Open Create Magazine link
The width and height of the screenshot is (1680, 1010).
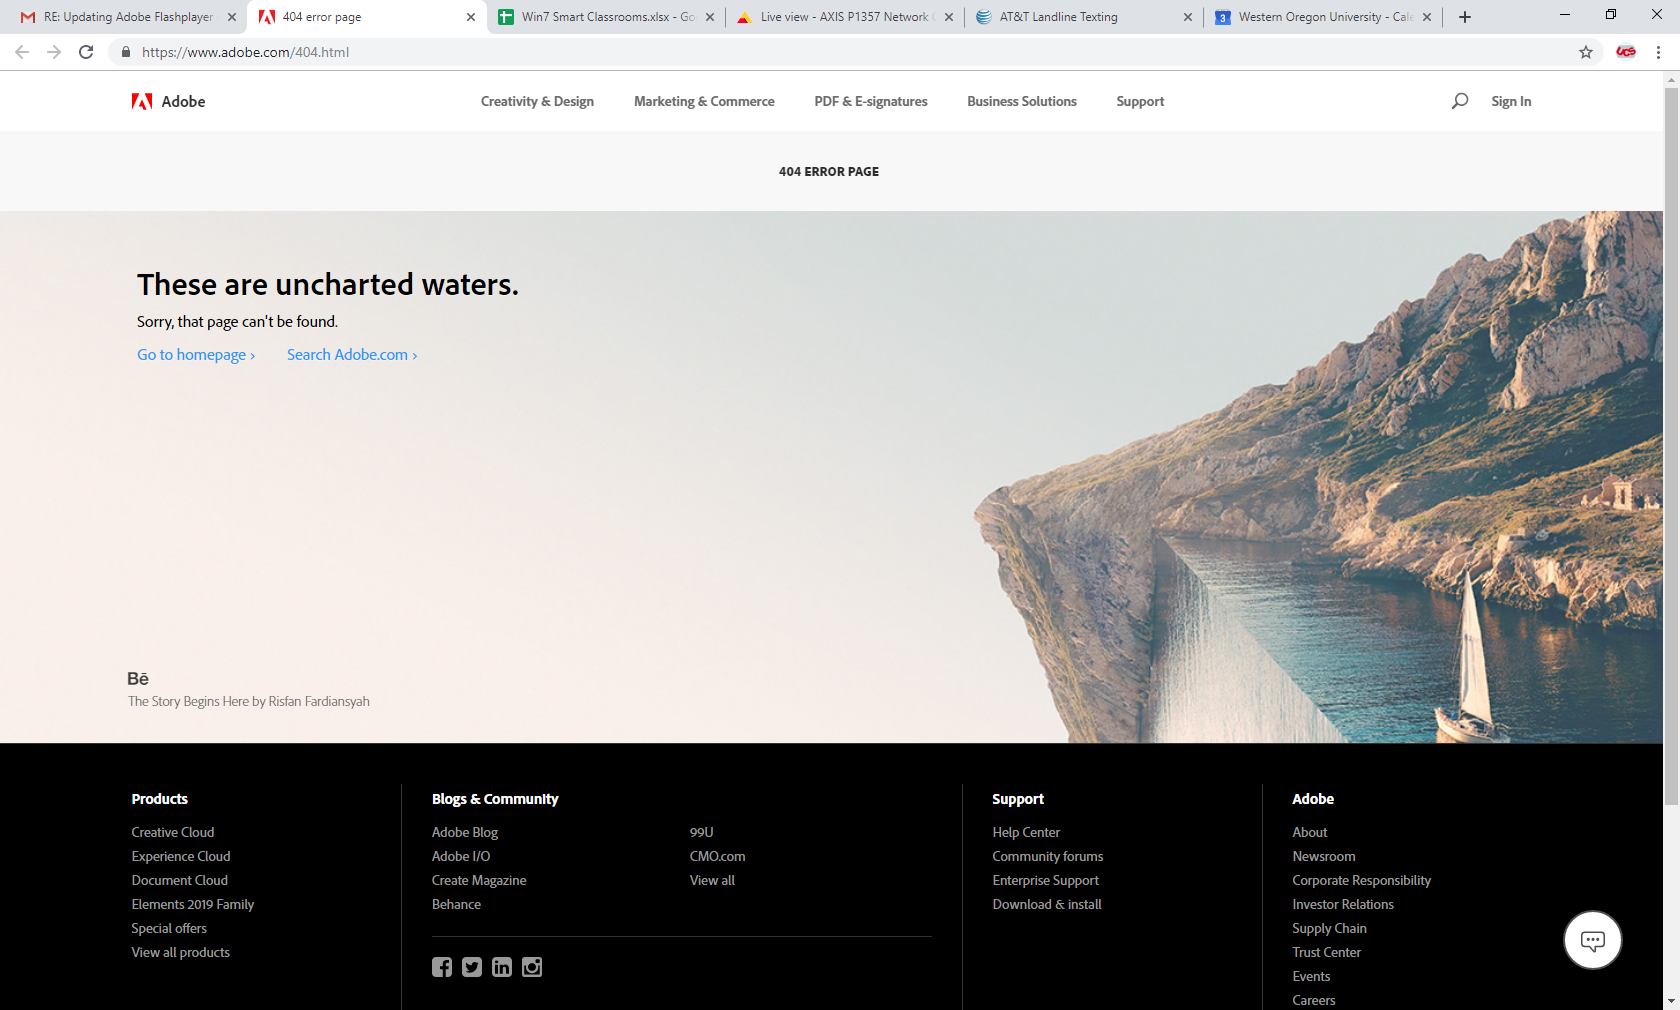[479, 880]
